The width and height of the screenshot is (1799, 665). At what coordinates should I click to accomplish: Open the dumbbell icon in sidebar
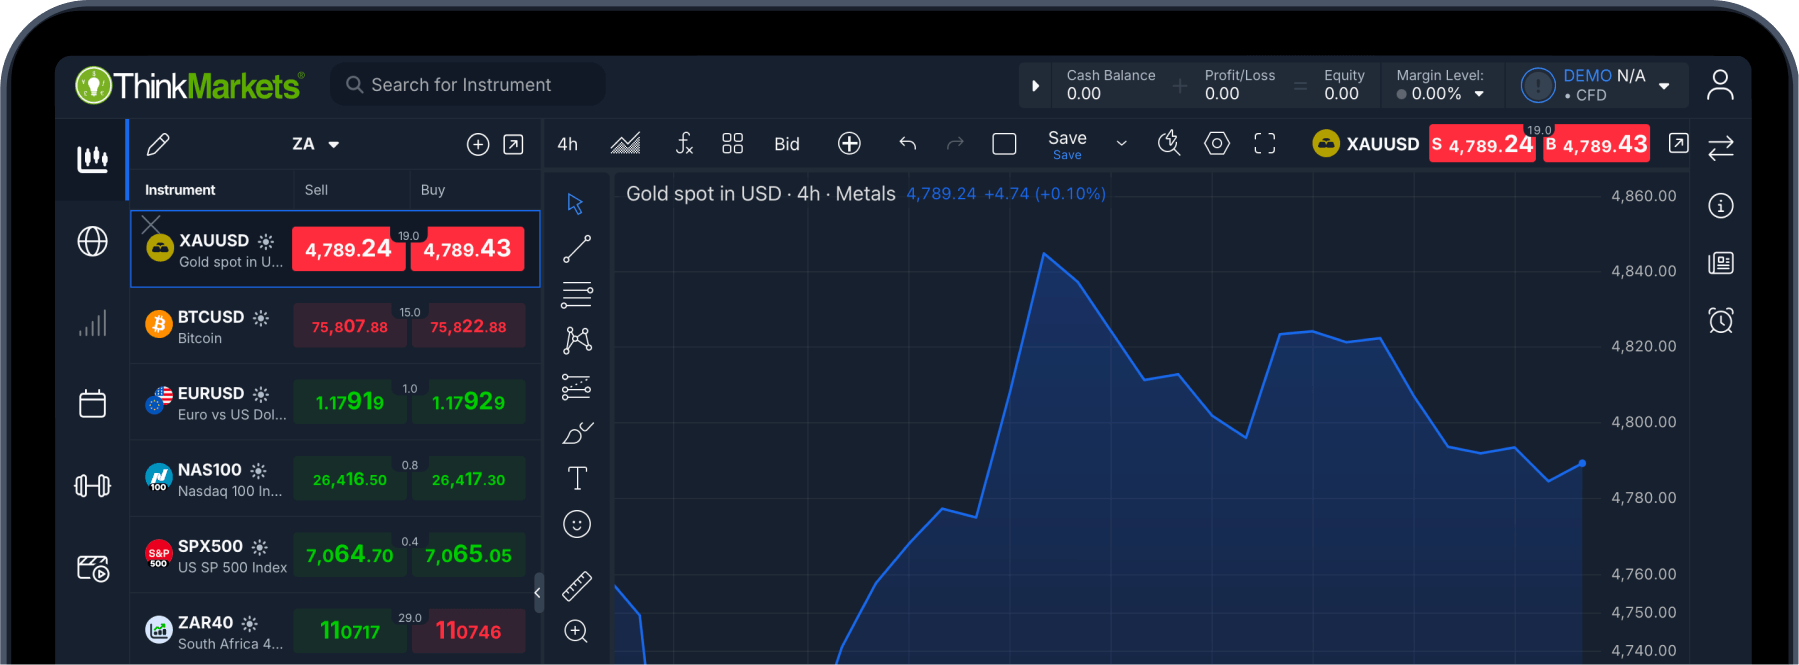pos(92,486)
